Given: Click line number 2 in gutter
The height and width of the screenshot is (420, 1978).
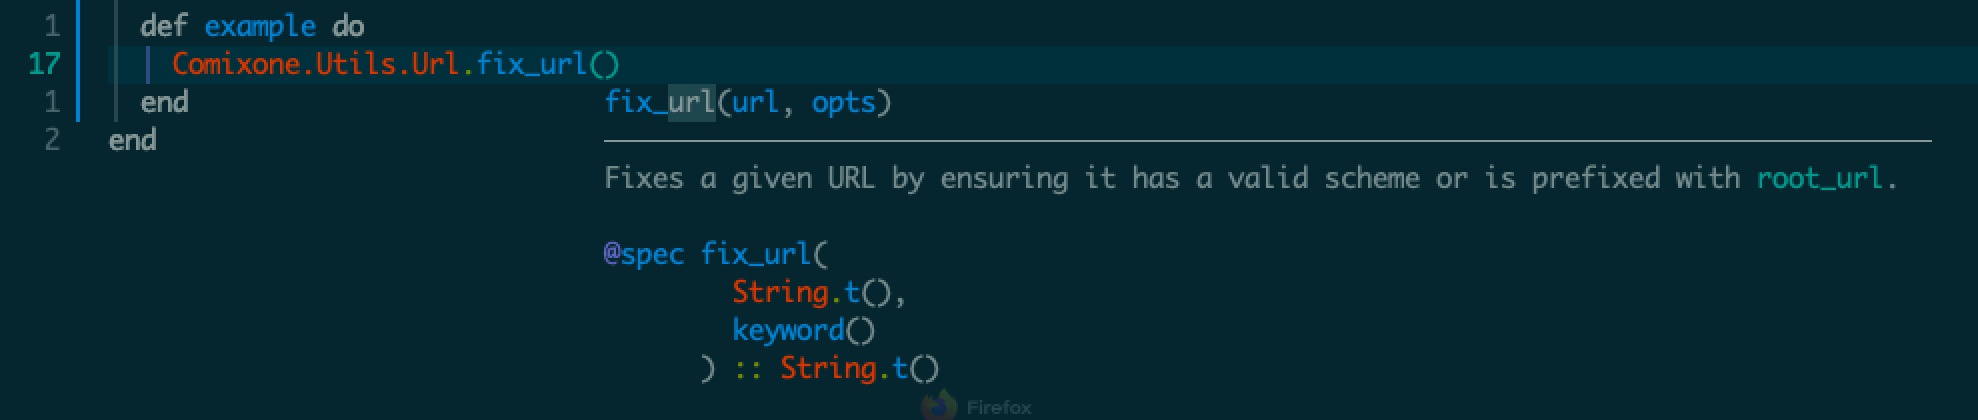Looking at the screenshot, I should (x=52, y=140).
